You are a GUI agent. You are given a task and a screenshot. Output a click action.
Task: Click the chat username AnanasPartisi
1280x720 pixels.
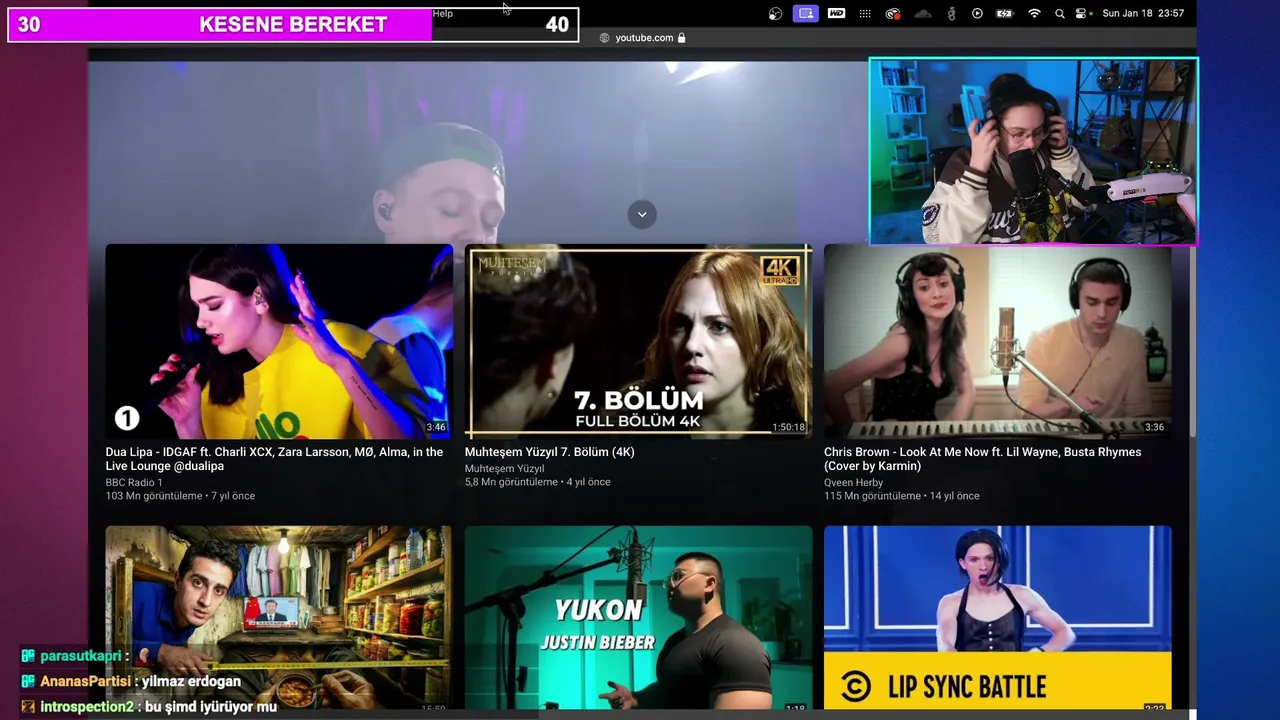85,682
